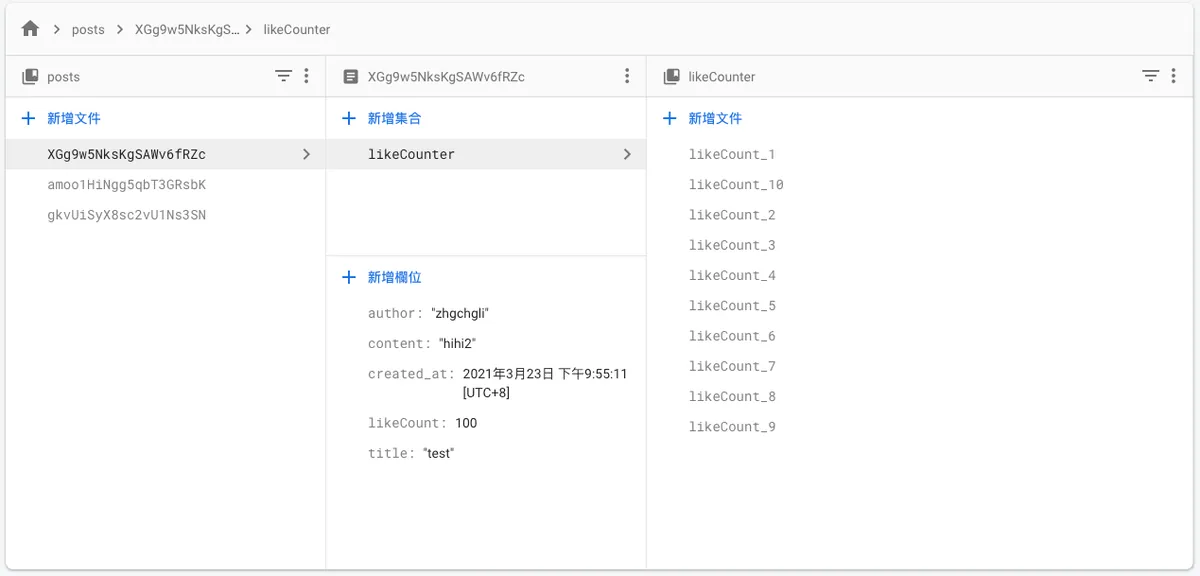The width and height of the screenshot is (1200, 576).
Task: Click truncated XGg9w5NksKgS… breadcrumb link
Action: (187, 29)
